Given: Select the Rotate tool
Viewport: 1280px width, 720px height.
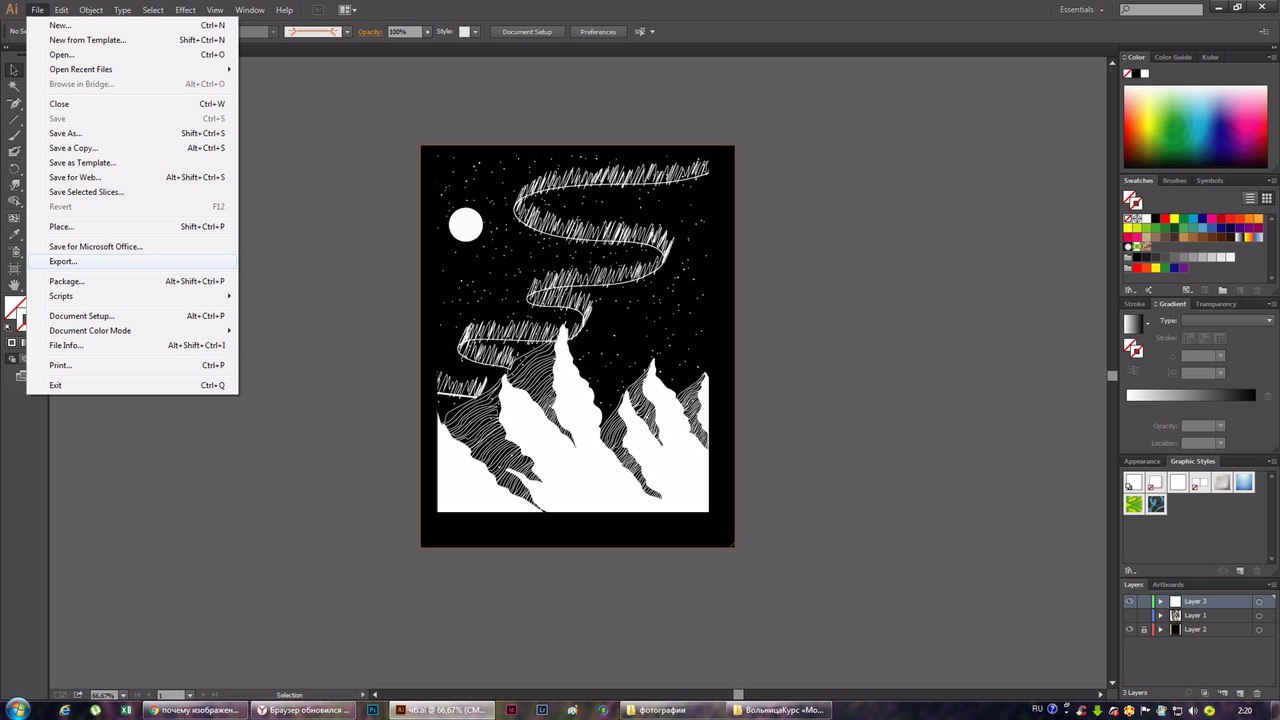Looking at the screenshot, I should coord(14,168).
